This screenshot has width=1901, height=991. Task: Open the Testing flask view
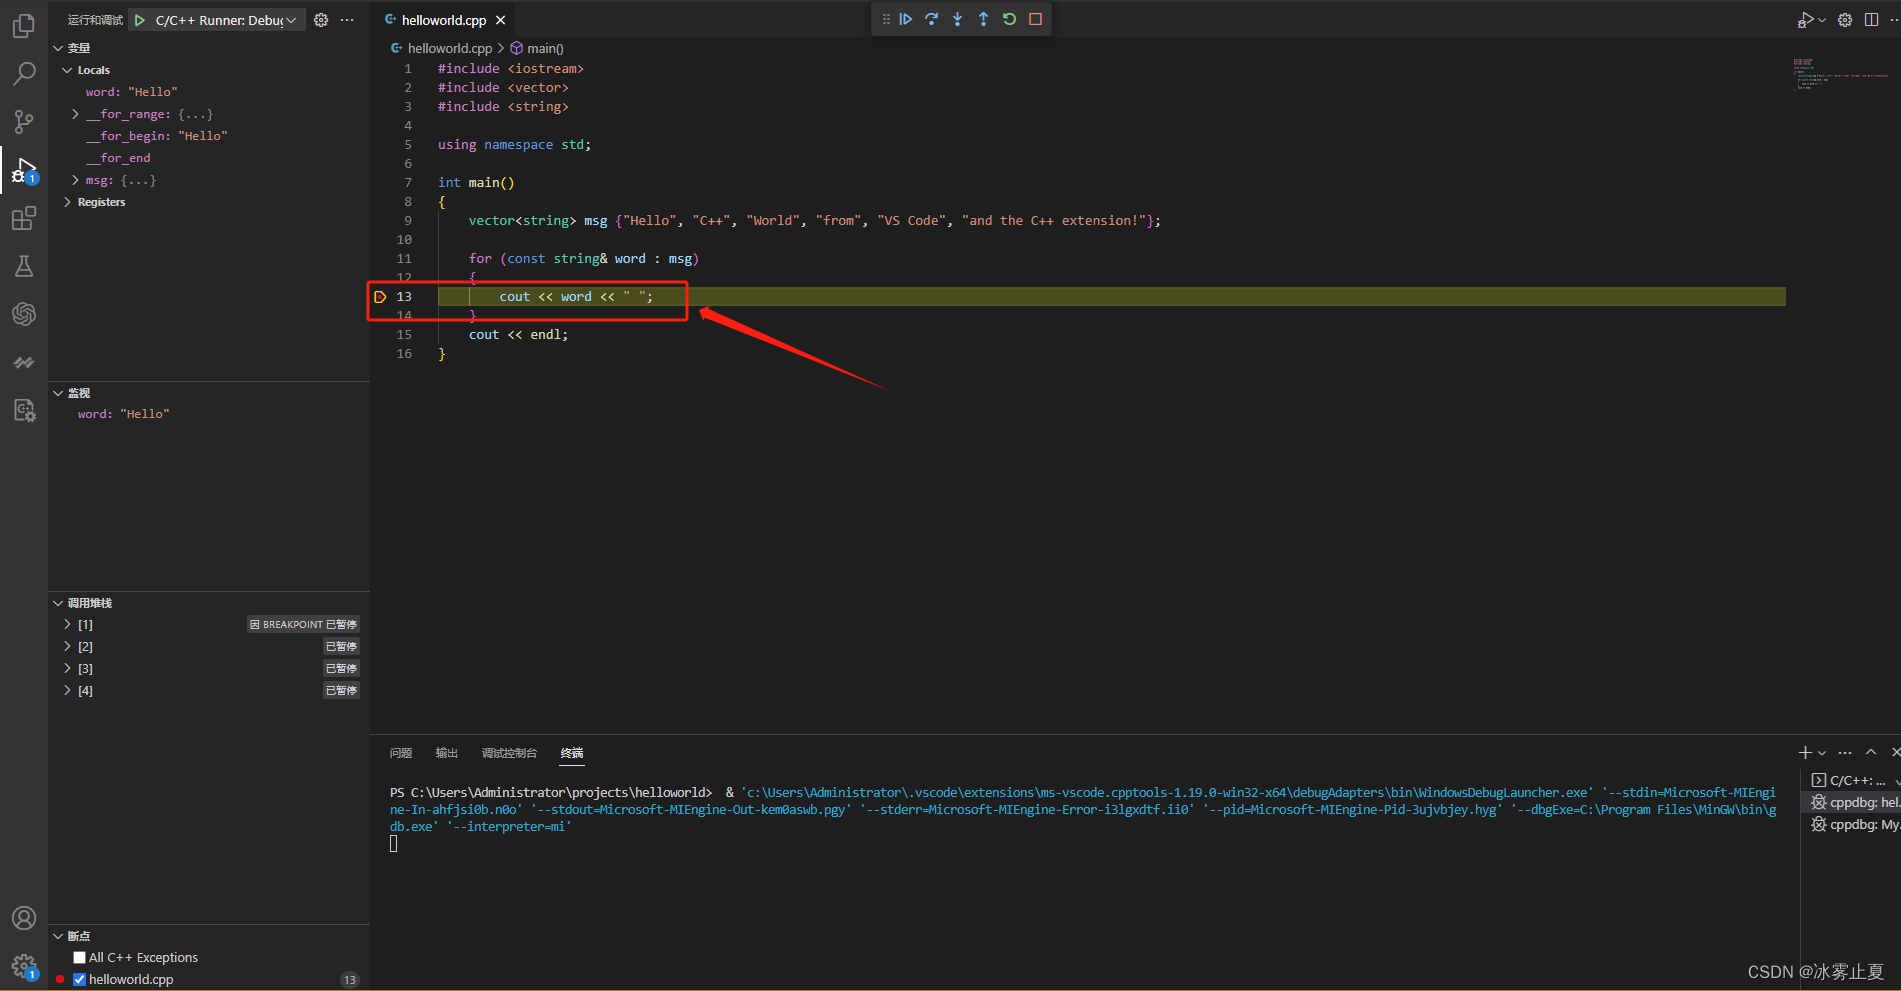(x=24, y=266)
